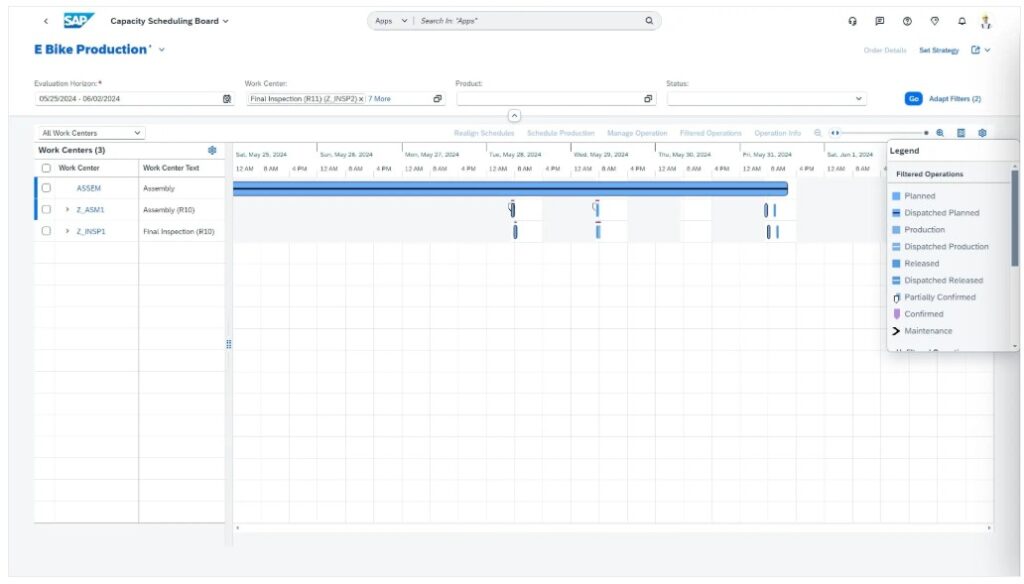
Task: Click Schedule Production toolbar item
Action: 560,133
